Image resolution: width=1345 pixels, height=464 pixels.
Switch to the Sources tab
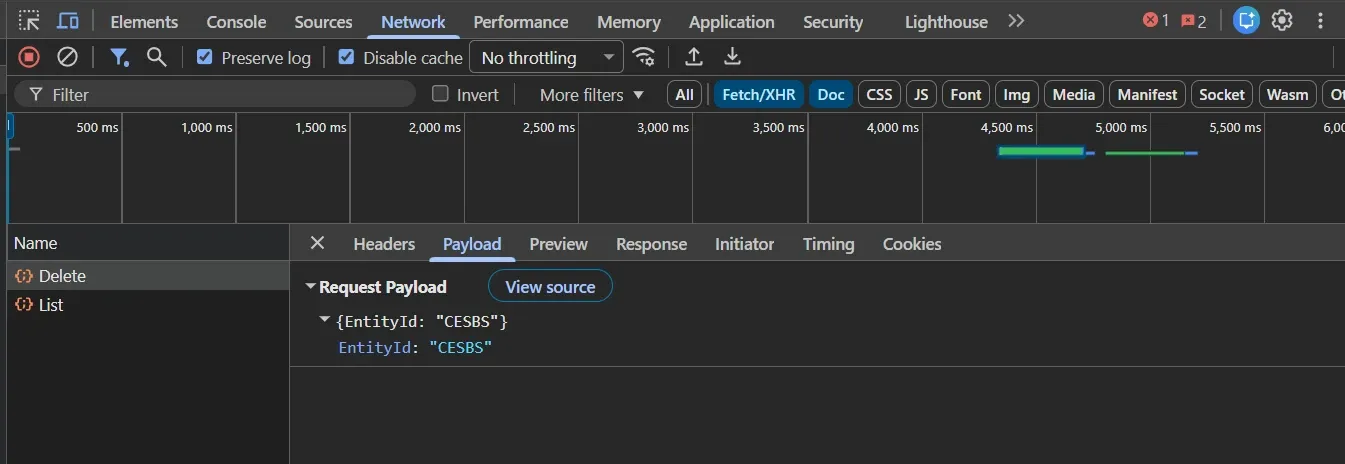pos(323,21)
